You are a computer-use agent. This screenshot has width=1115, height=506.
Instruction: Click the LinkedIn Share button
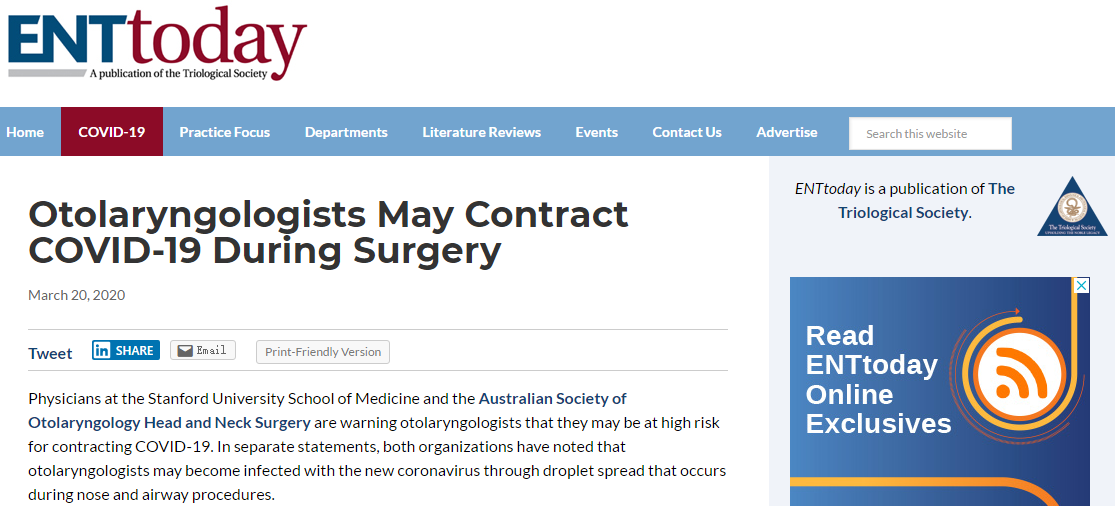coord(126,350)
